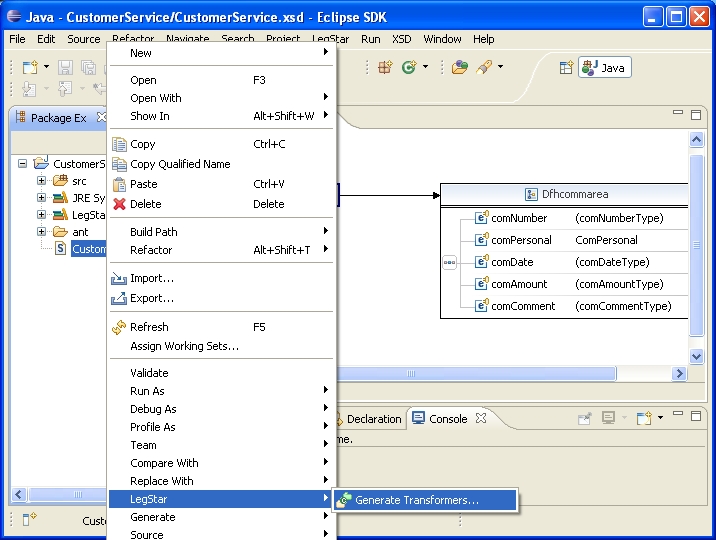Click the New wizard toolbar icon
The height and width of the screenshot is (540, 716).
(31, 67)
